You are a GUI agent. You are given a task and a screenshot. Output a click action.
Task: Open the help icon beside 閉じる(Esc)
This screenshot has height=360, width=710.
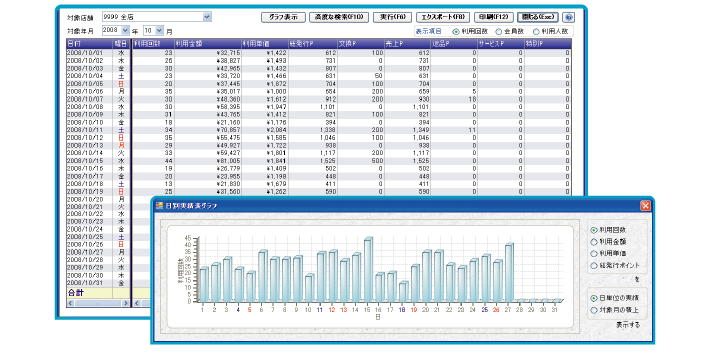[568, 17]
